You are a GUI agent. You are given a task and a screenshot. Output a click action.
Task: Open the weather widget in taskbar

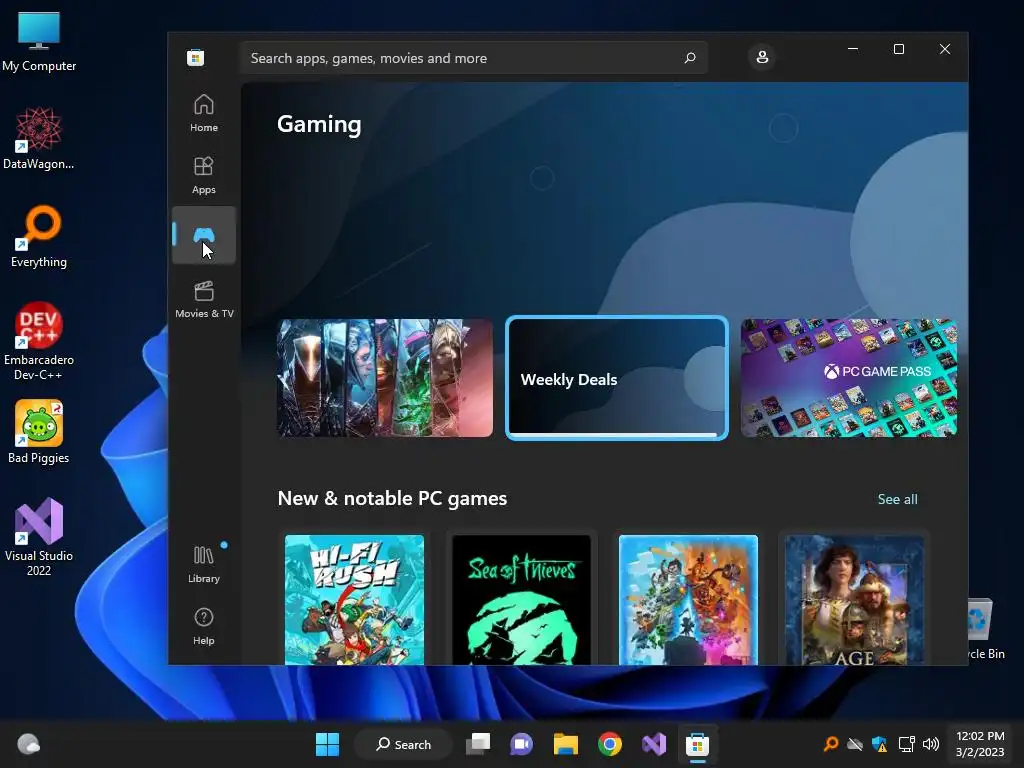29,744
